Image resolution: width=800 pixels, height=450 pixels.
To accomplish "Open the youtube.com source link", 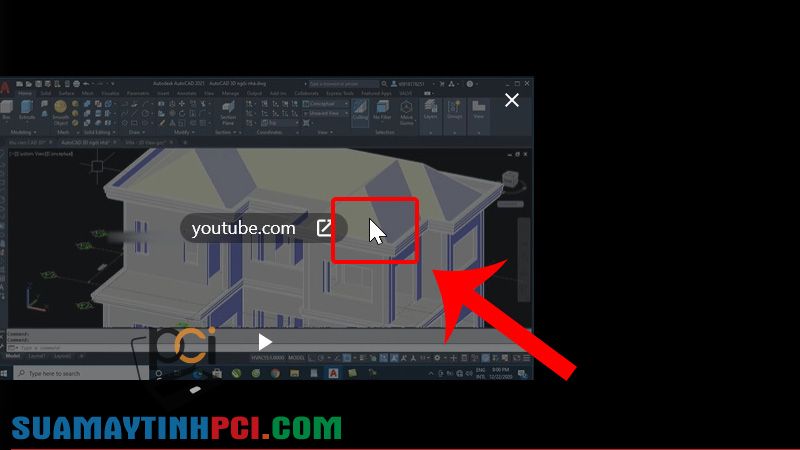I will coord(243,228).
